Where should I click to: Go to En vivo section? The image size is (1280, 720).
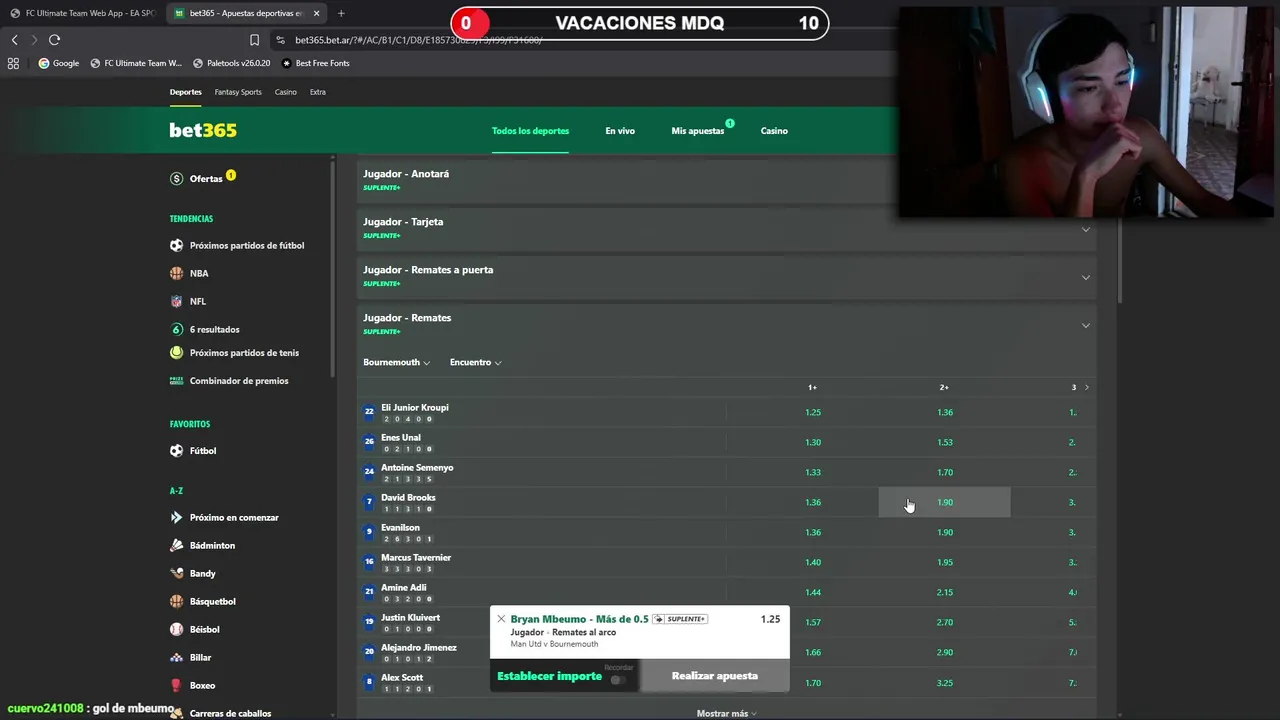click(620, 131)
